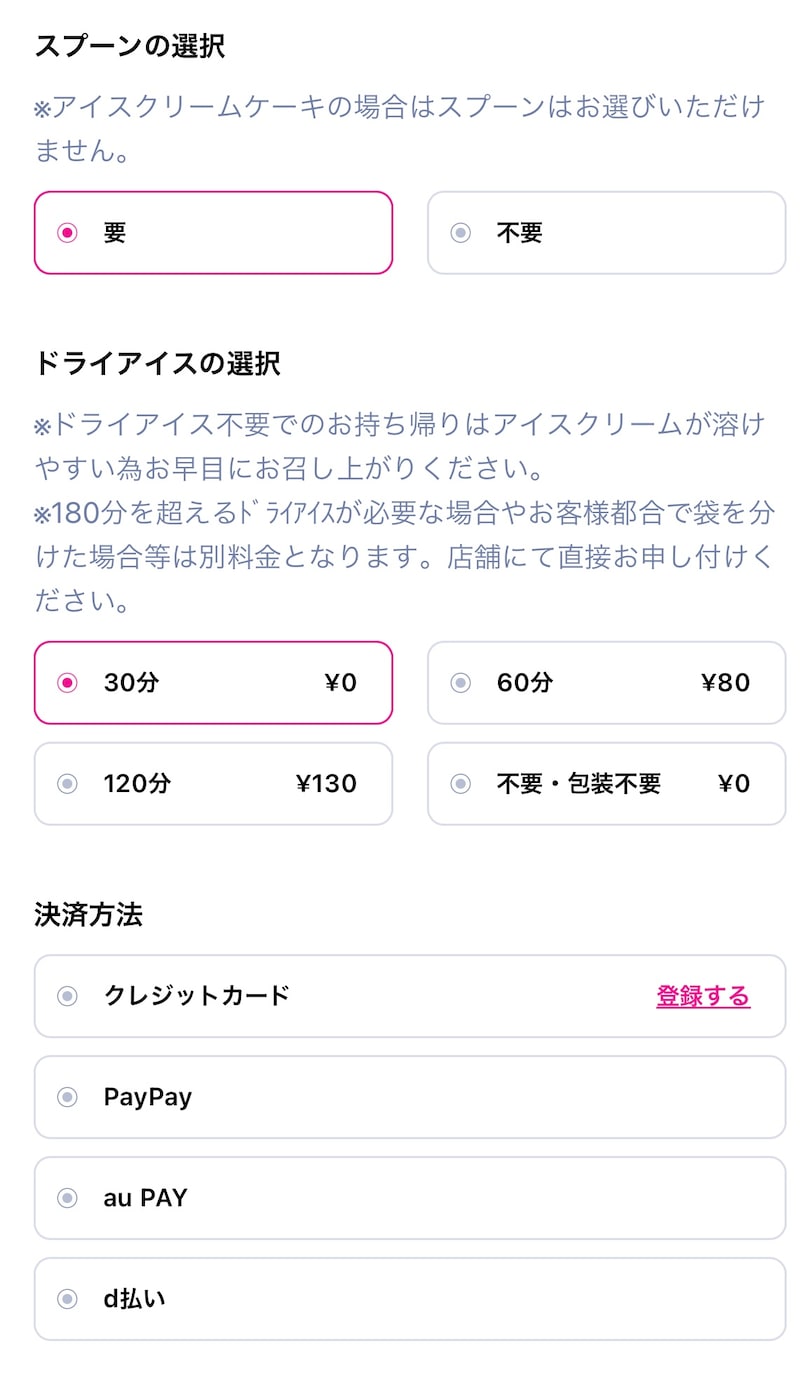This screenshot has width=800, height=1381.
Task: Select the 要 spoon option
Action: point(213,233)
